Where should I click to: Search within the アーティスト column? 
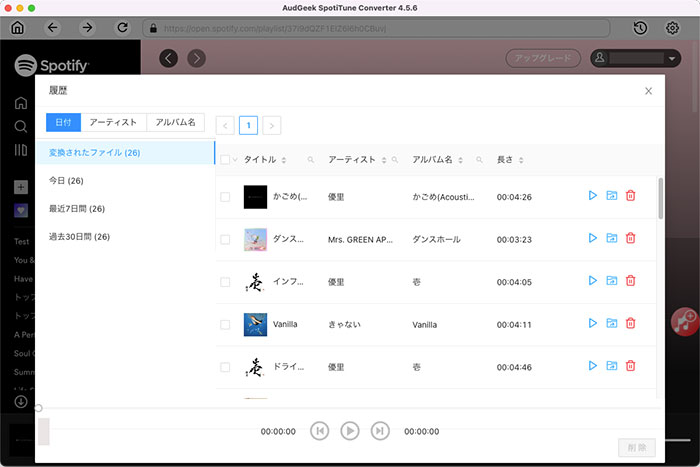[x=395, y=160]
